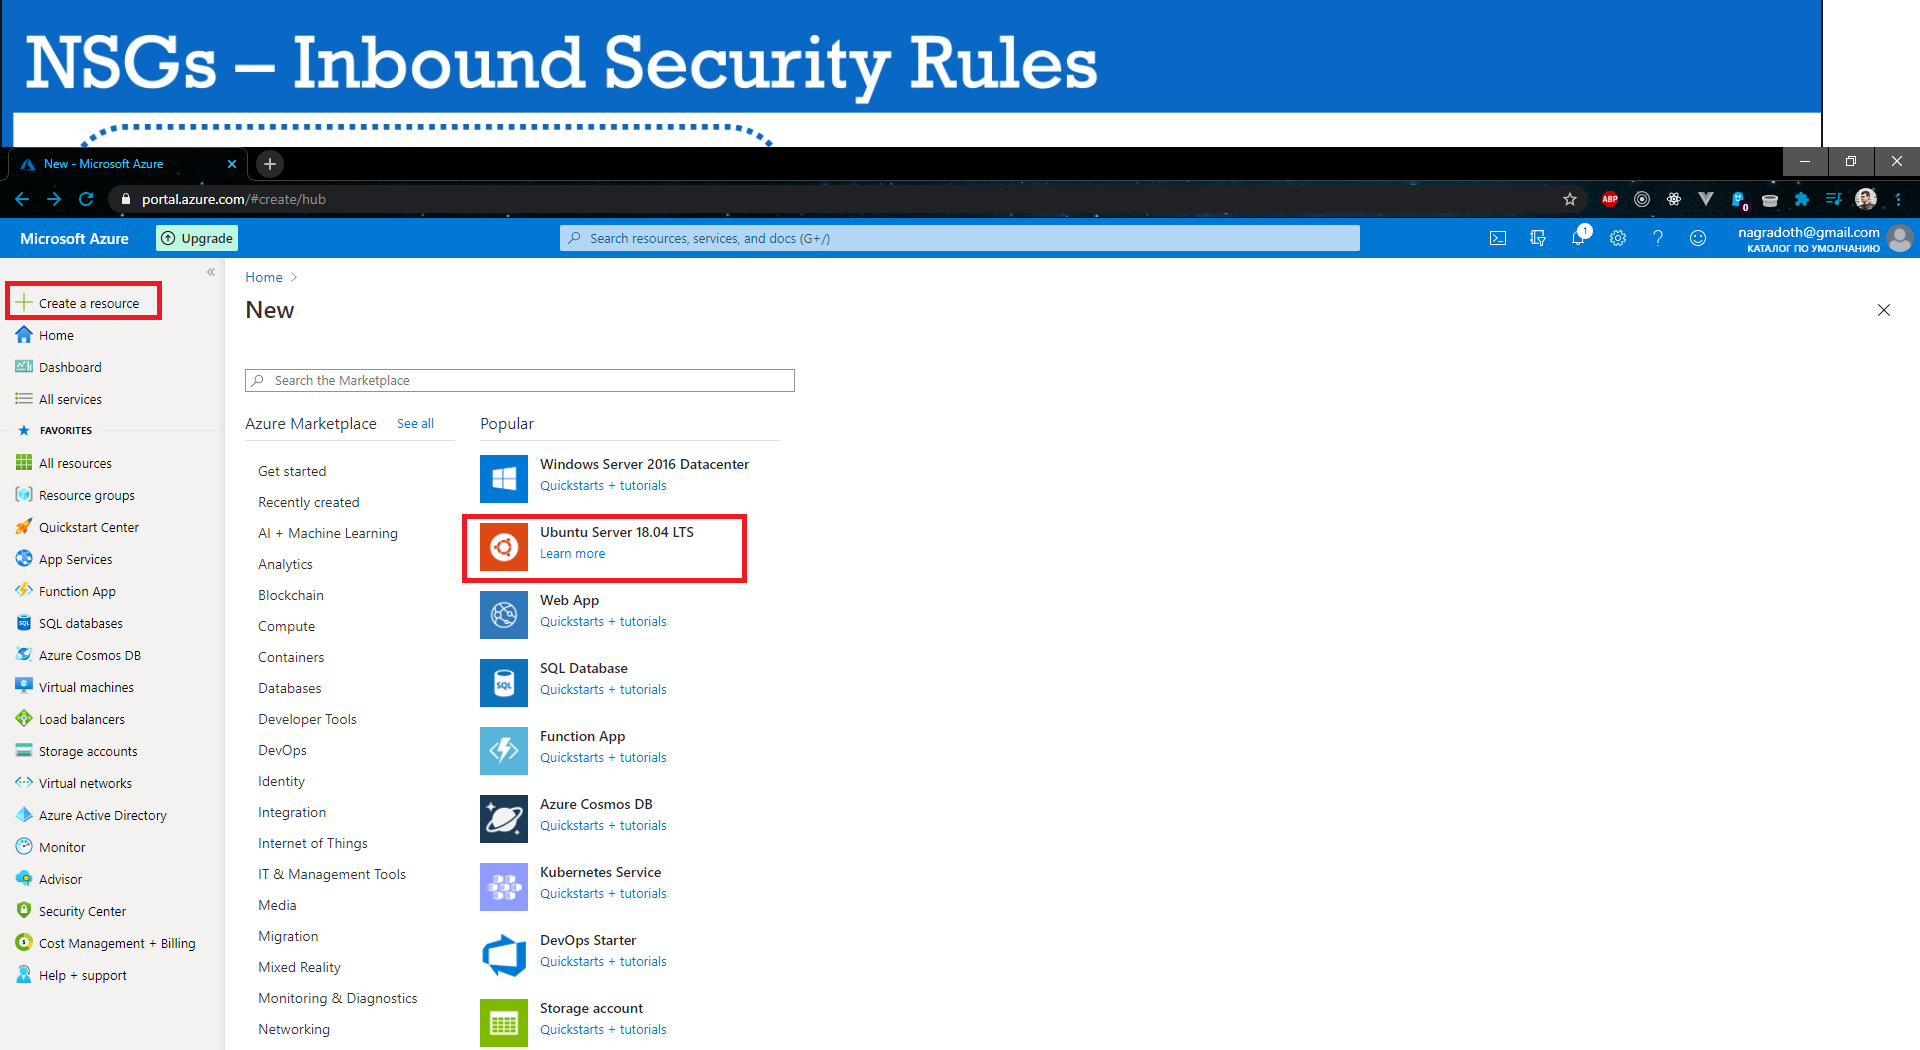Click the Kubernetes Service tile icon
This screenshot has width=1920, height=1050.
click(x=504, y=887)
